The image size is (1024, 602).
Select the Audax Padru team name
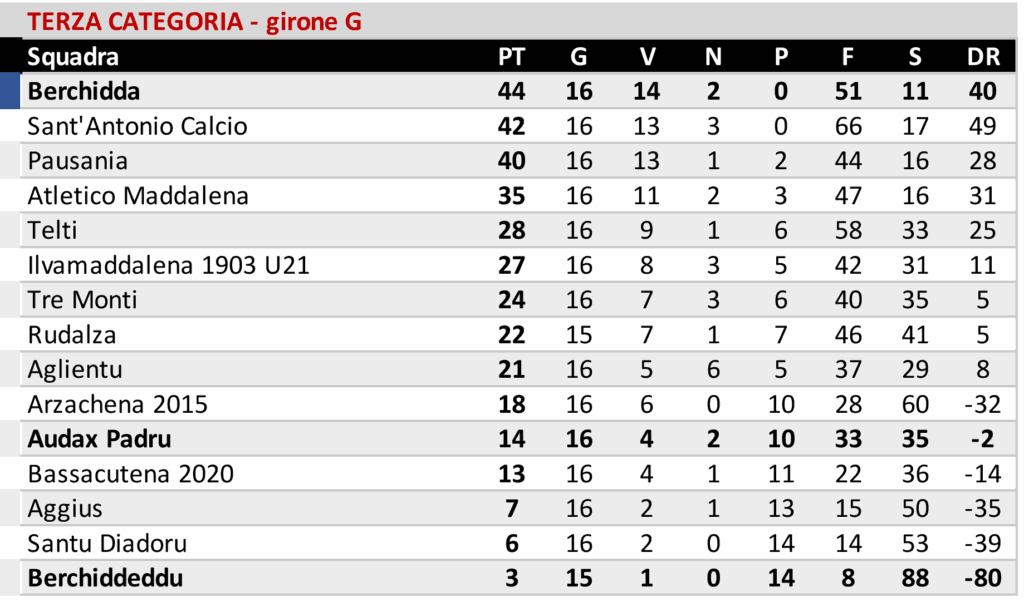pyautogui.click(x=100, y=439)
